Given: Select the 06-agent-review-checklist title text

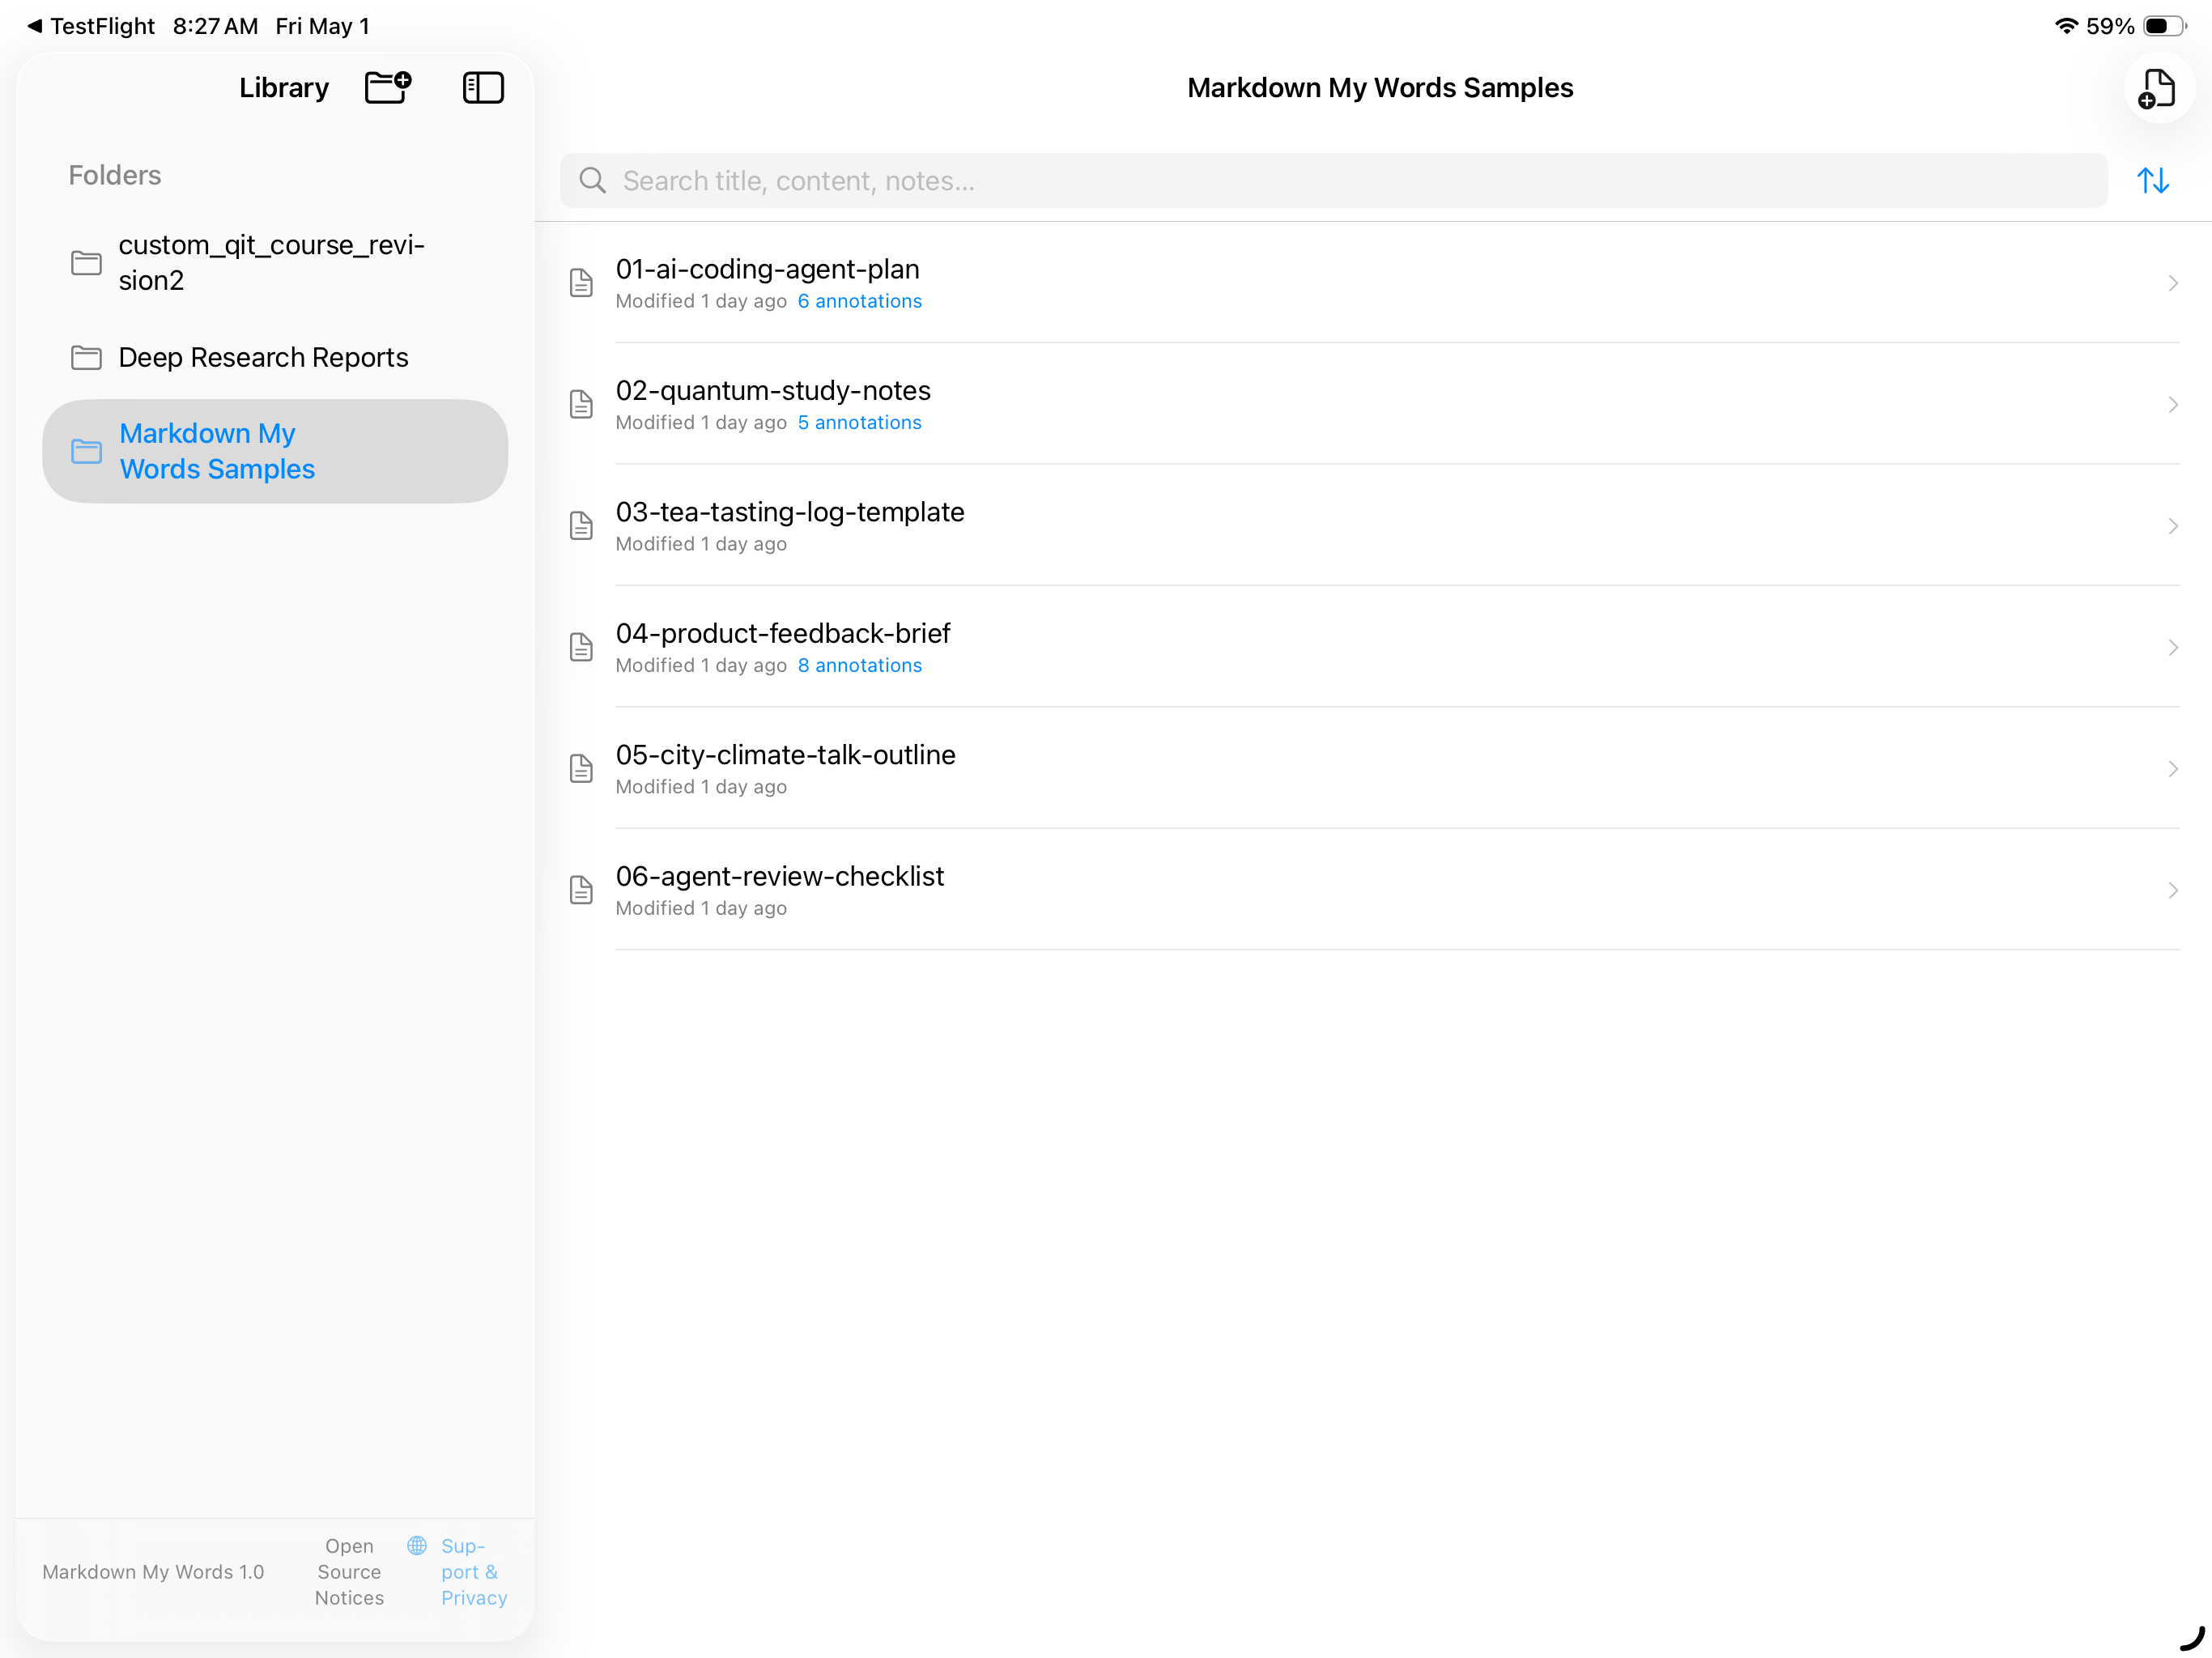Looking at the screenshot, I should tap(780, 876).
